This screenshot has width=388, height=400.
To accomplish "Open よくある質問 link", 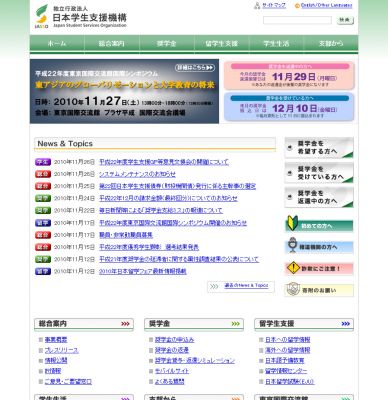I will point(170,381).
